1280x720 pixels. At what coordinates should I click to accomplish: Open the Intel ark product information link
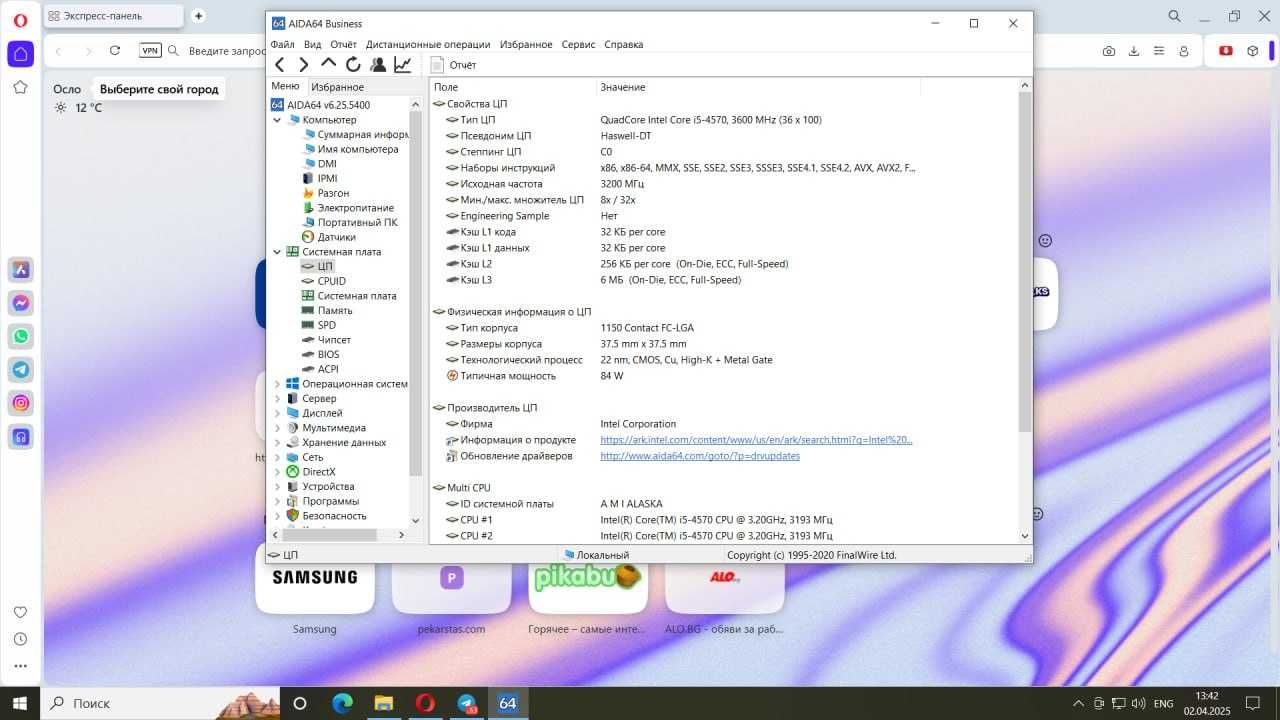(756, 440)
